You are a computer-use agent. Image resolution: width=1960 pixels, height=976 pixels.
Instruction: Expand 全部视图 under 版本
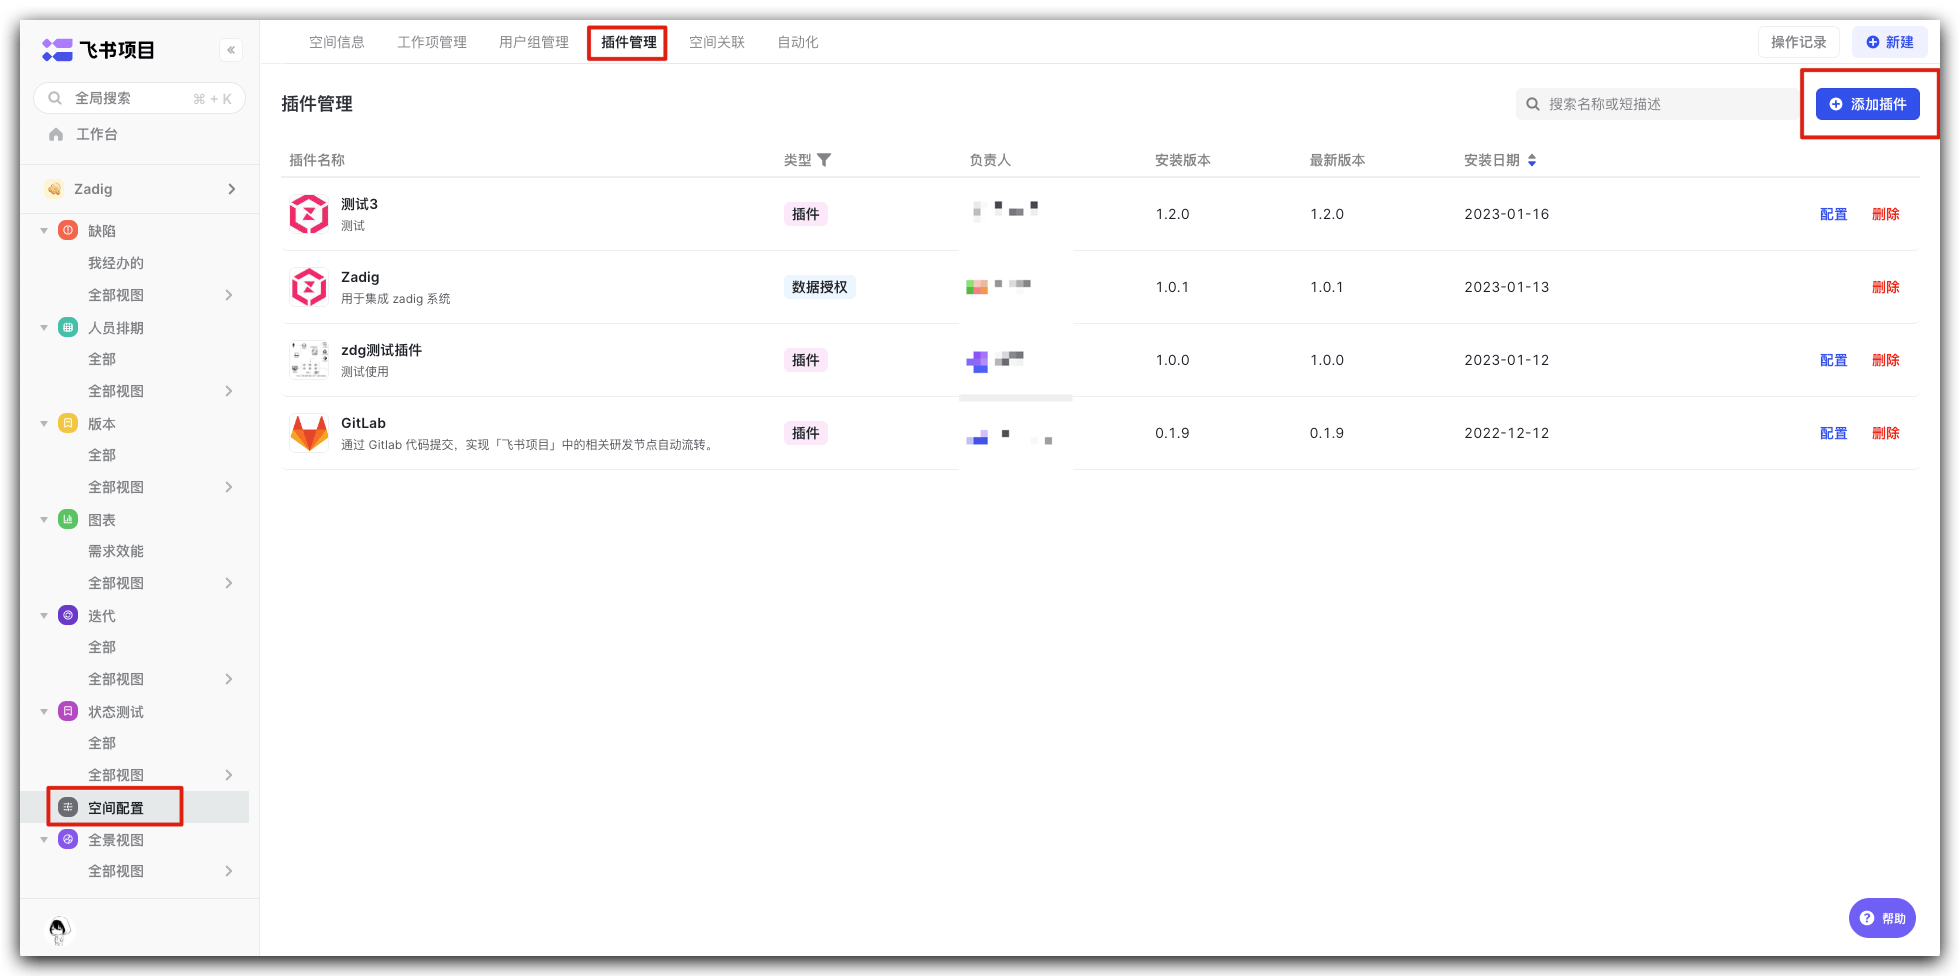tap(229, 487)
